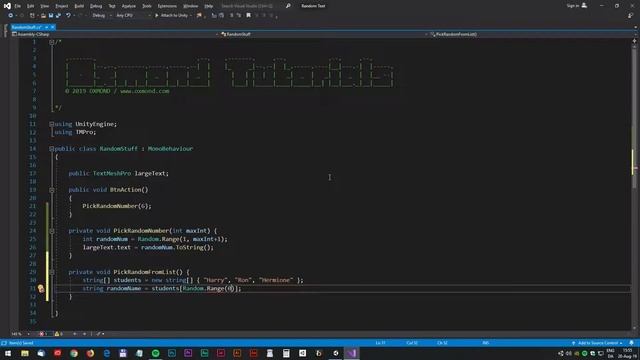Click the Navigate Backward toolbar icon
640x360 pixels.
coord(11,16)
